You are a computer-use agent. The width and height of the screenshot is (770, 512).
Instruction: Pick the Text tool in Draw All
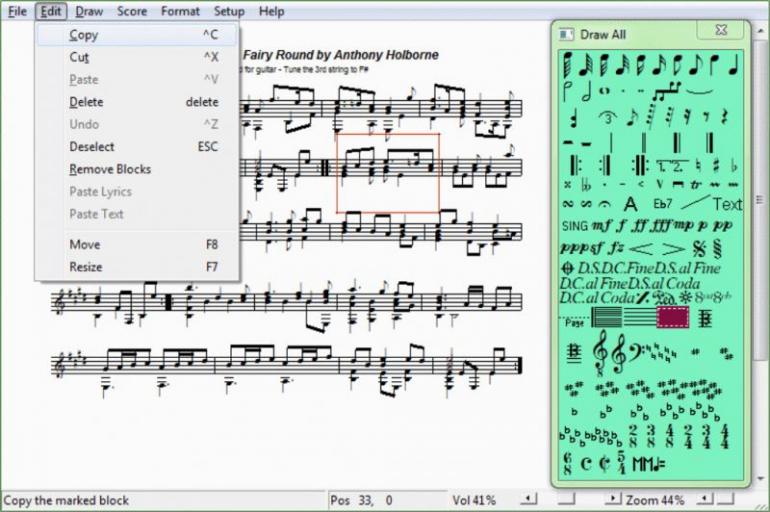click(727, 204)
